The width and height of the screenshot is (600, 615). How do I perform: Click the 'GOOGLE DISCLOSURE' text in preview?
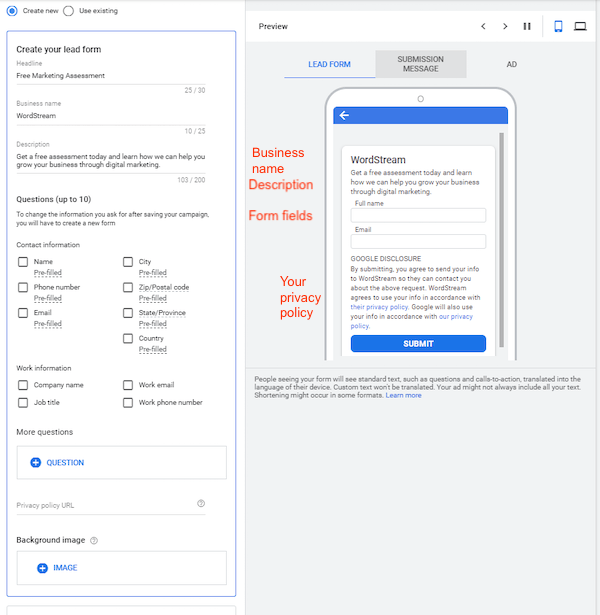click(x=386, y=259)
